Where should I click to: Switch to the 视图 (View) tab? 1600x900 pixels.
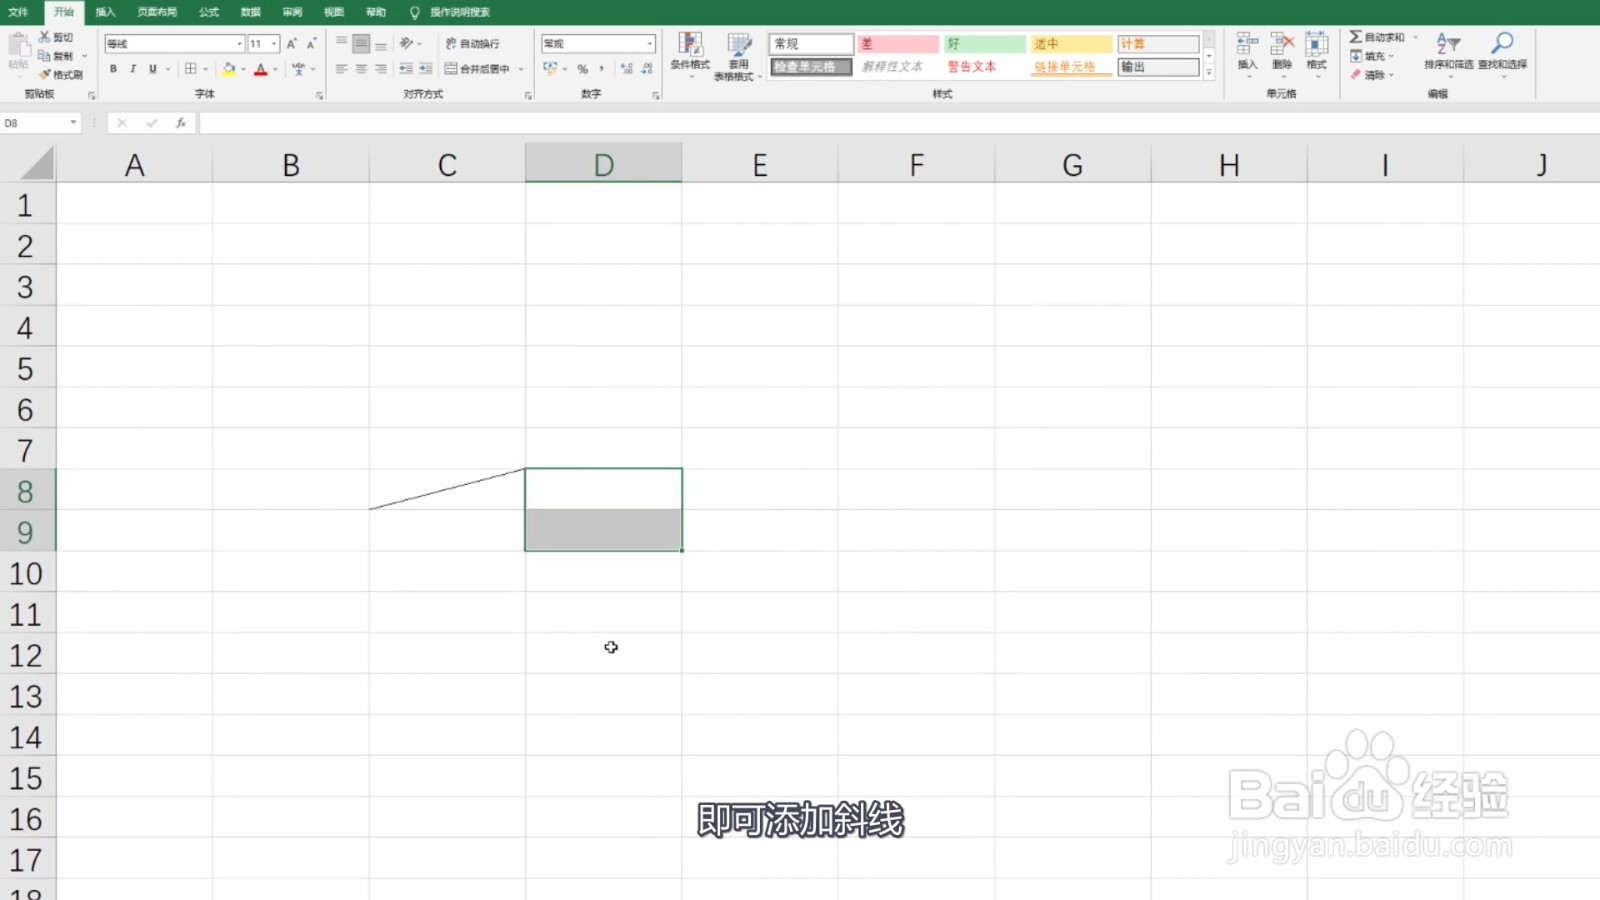tap(334, 12)
